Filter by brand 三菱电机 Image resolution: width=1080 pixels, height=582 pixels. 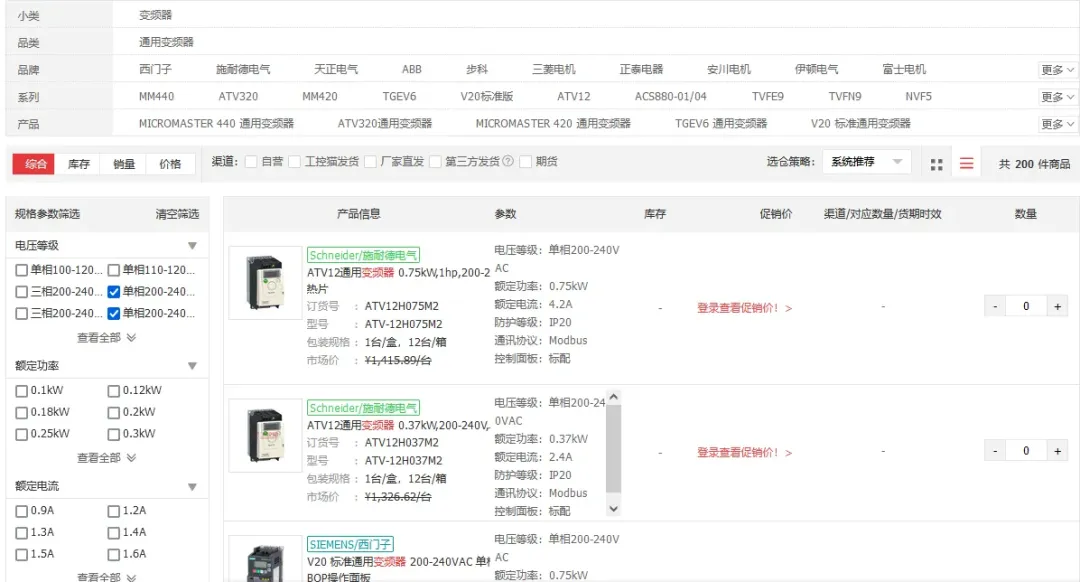tap(554, 70)
